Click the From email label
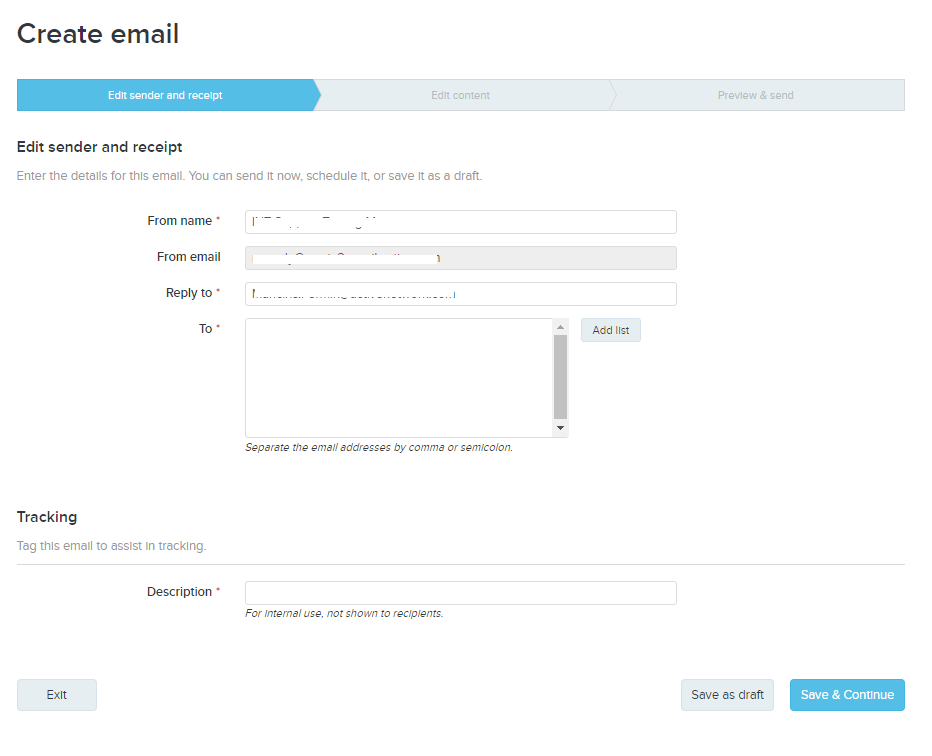This screenshot has width=932, height=756. [x=188, y=257]
